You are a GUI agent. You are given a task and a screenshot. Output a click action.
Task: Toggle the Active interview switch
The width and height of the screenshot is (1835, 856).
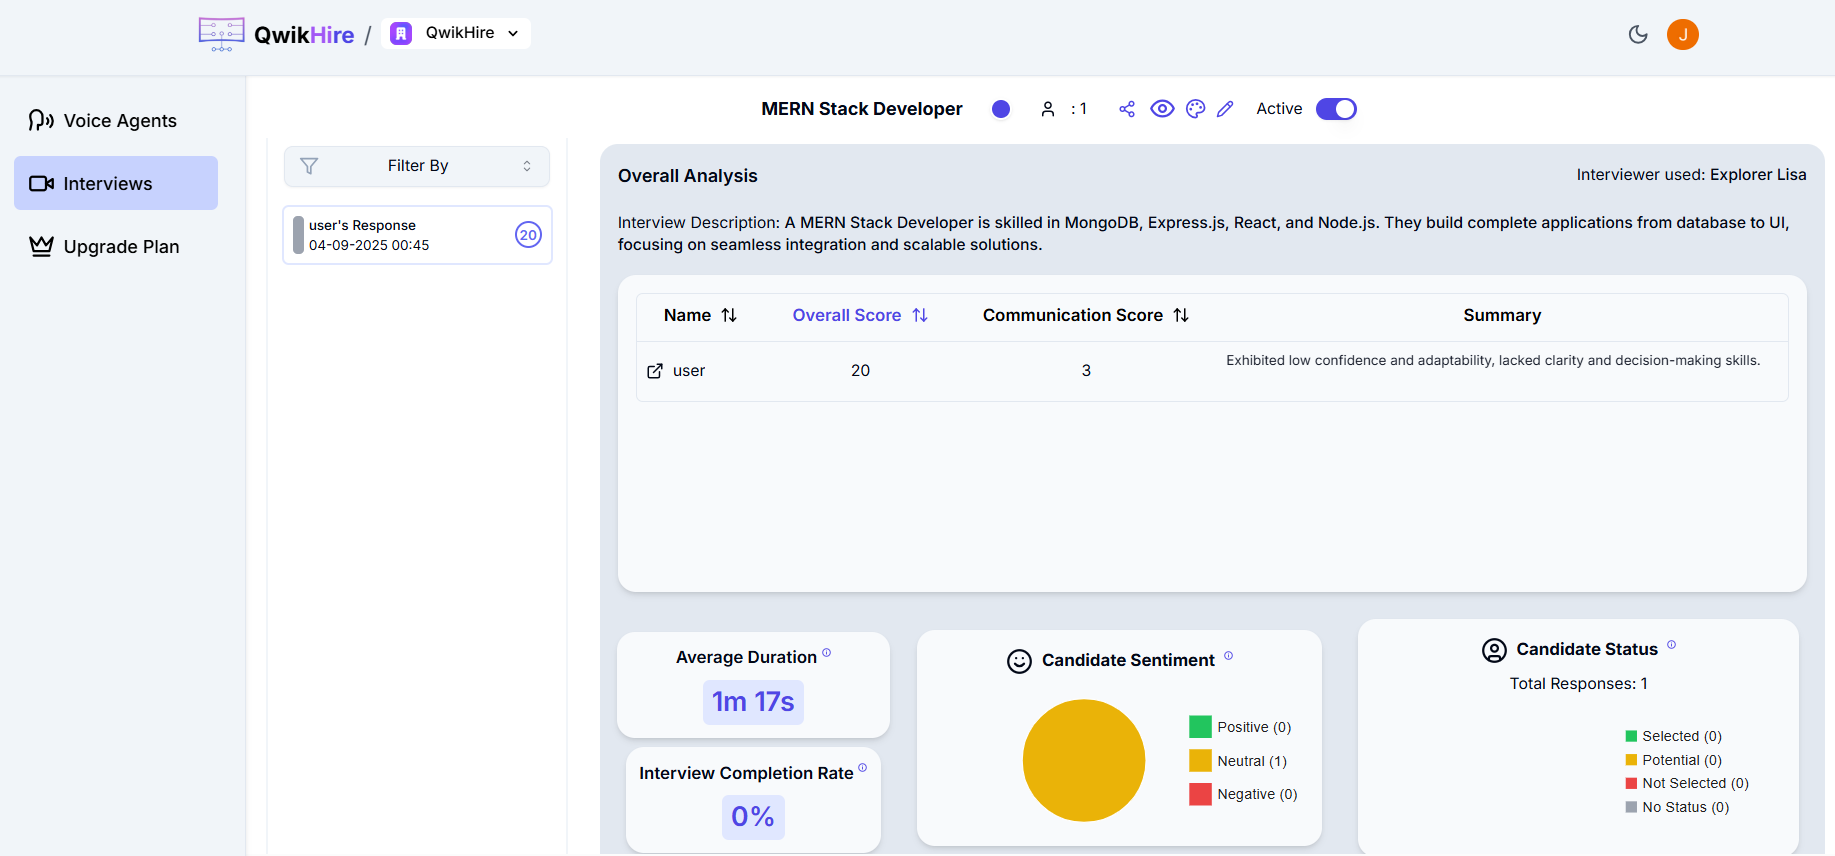1335,109
